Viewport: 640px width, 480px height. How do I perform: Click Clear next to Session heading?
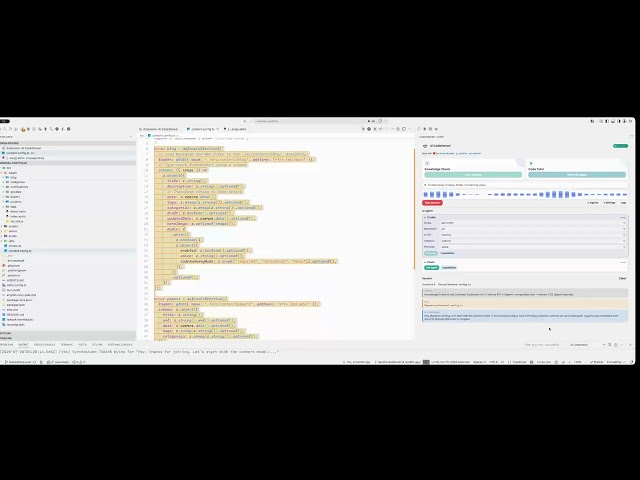622,279
